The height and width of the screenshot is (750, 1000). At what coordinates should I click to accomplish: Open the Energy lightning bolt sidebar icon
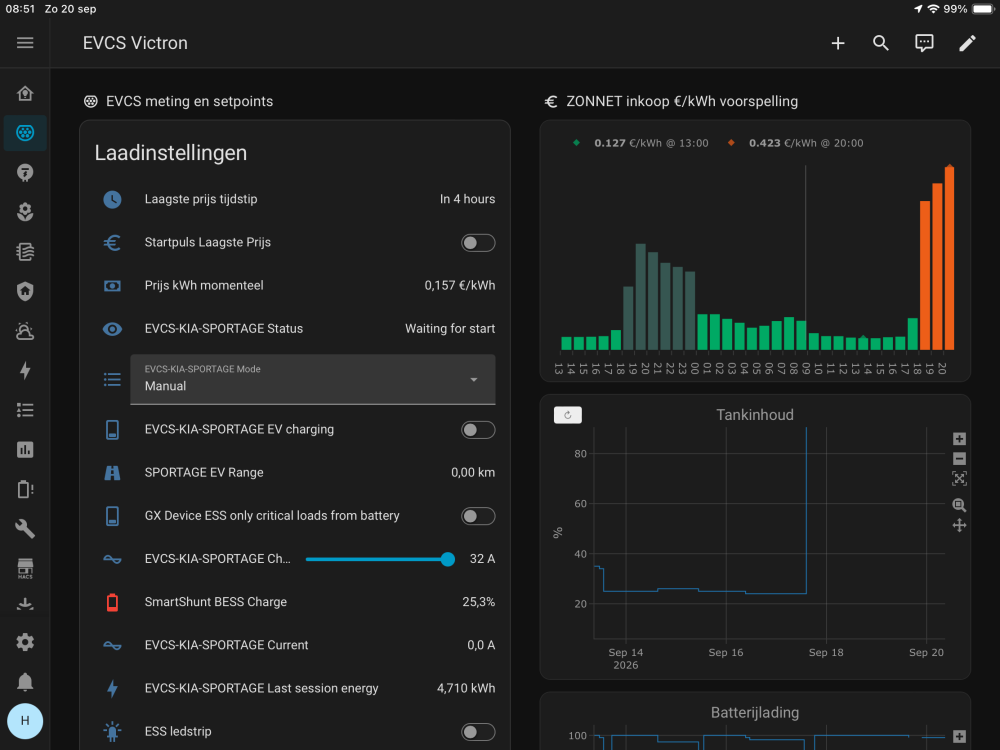(25, 371)
